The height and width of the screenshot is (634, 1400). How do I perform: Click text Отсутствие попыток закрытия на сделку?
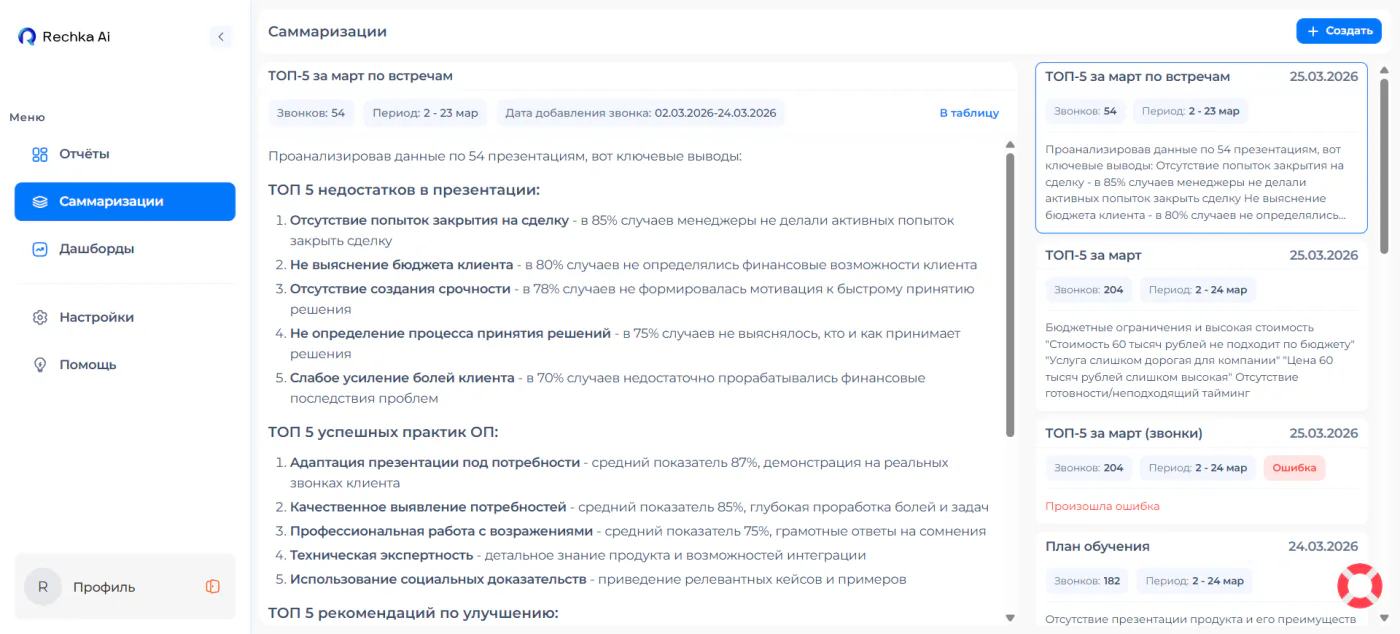[429, 220]
